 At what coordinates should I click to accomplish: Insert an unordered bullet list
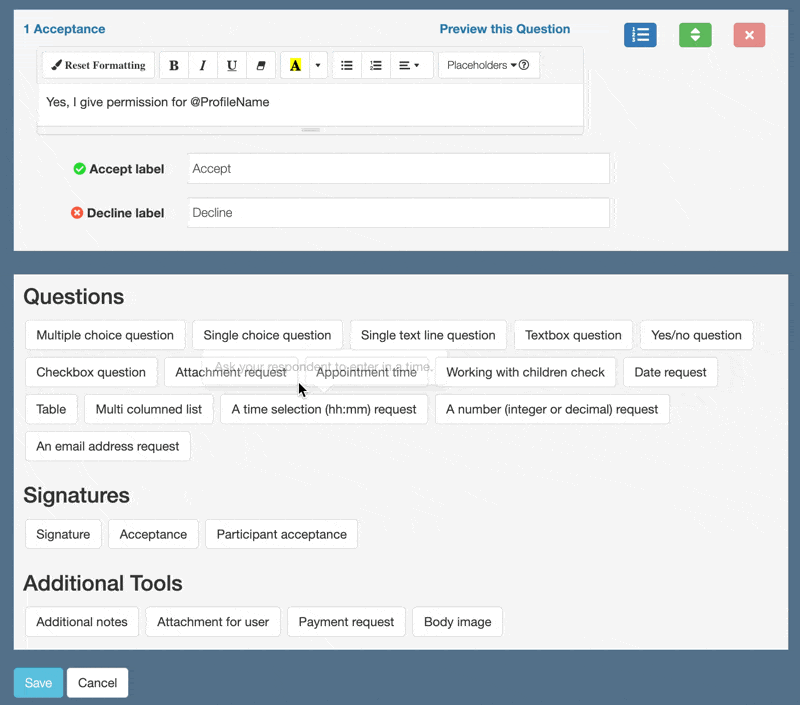[x=347, y=65]
